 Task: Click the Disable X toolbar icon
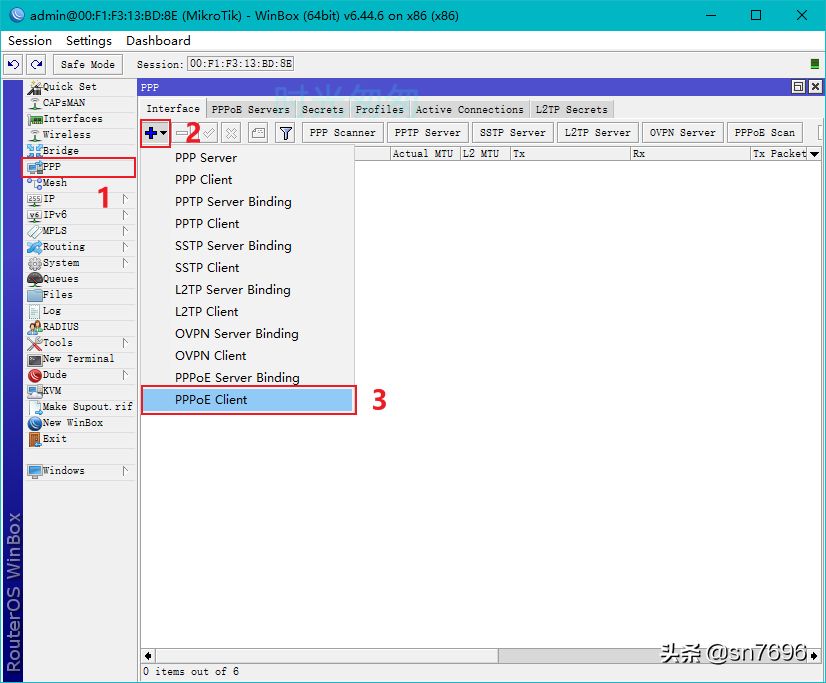(231, 133)
